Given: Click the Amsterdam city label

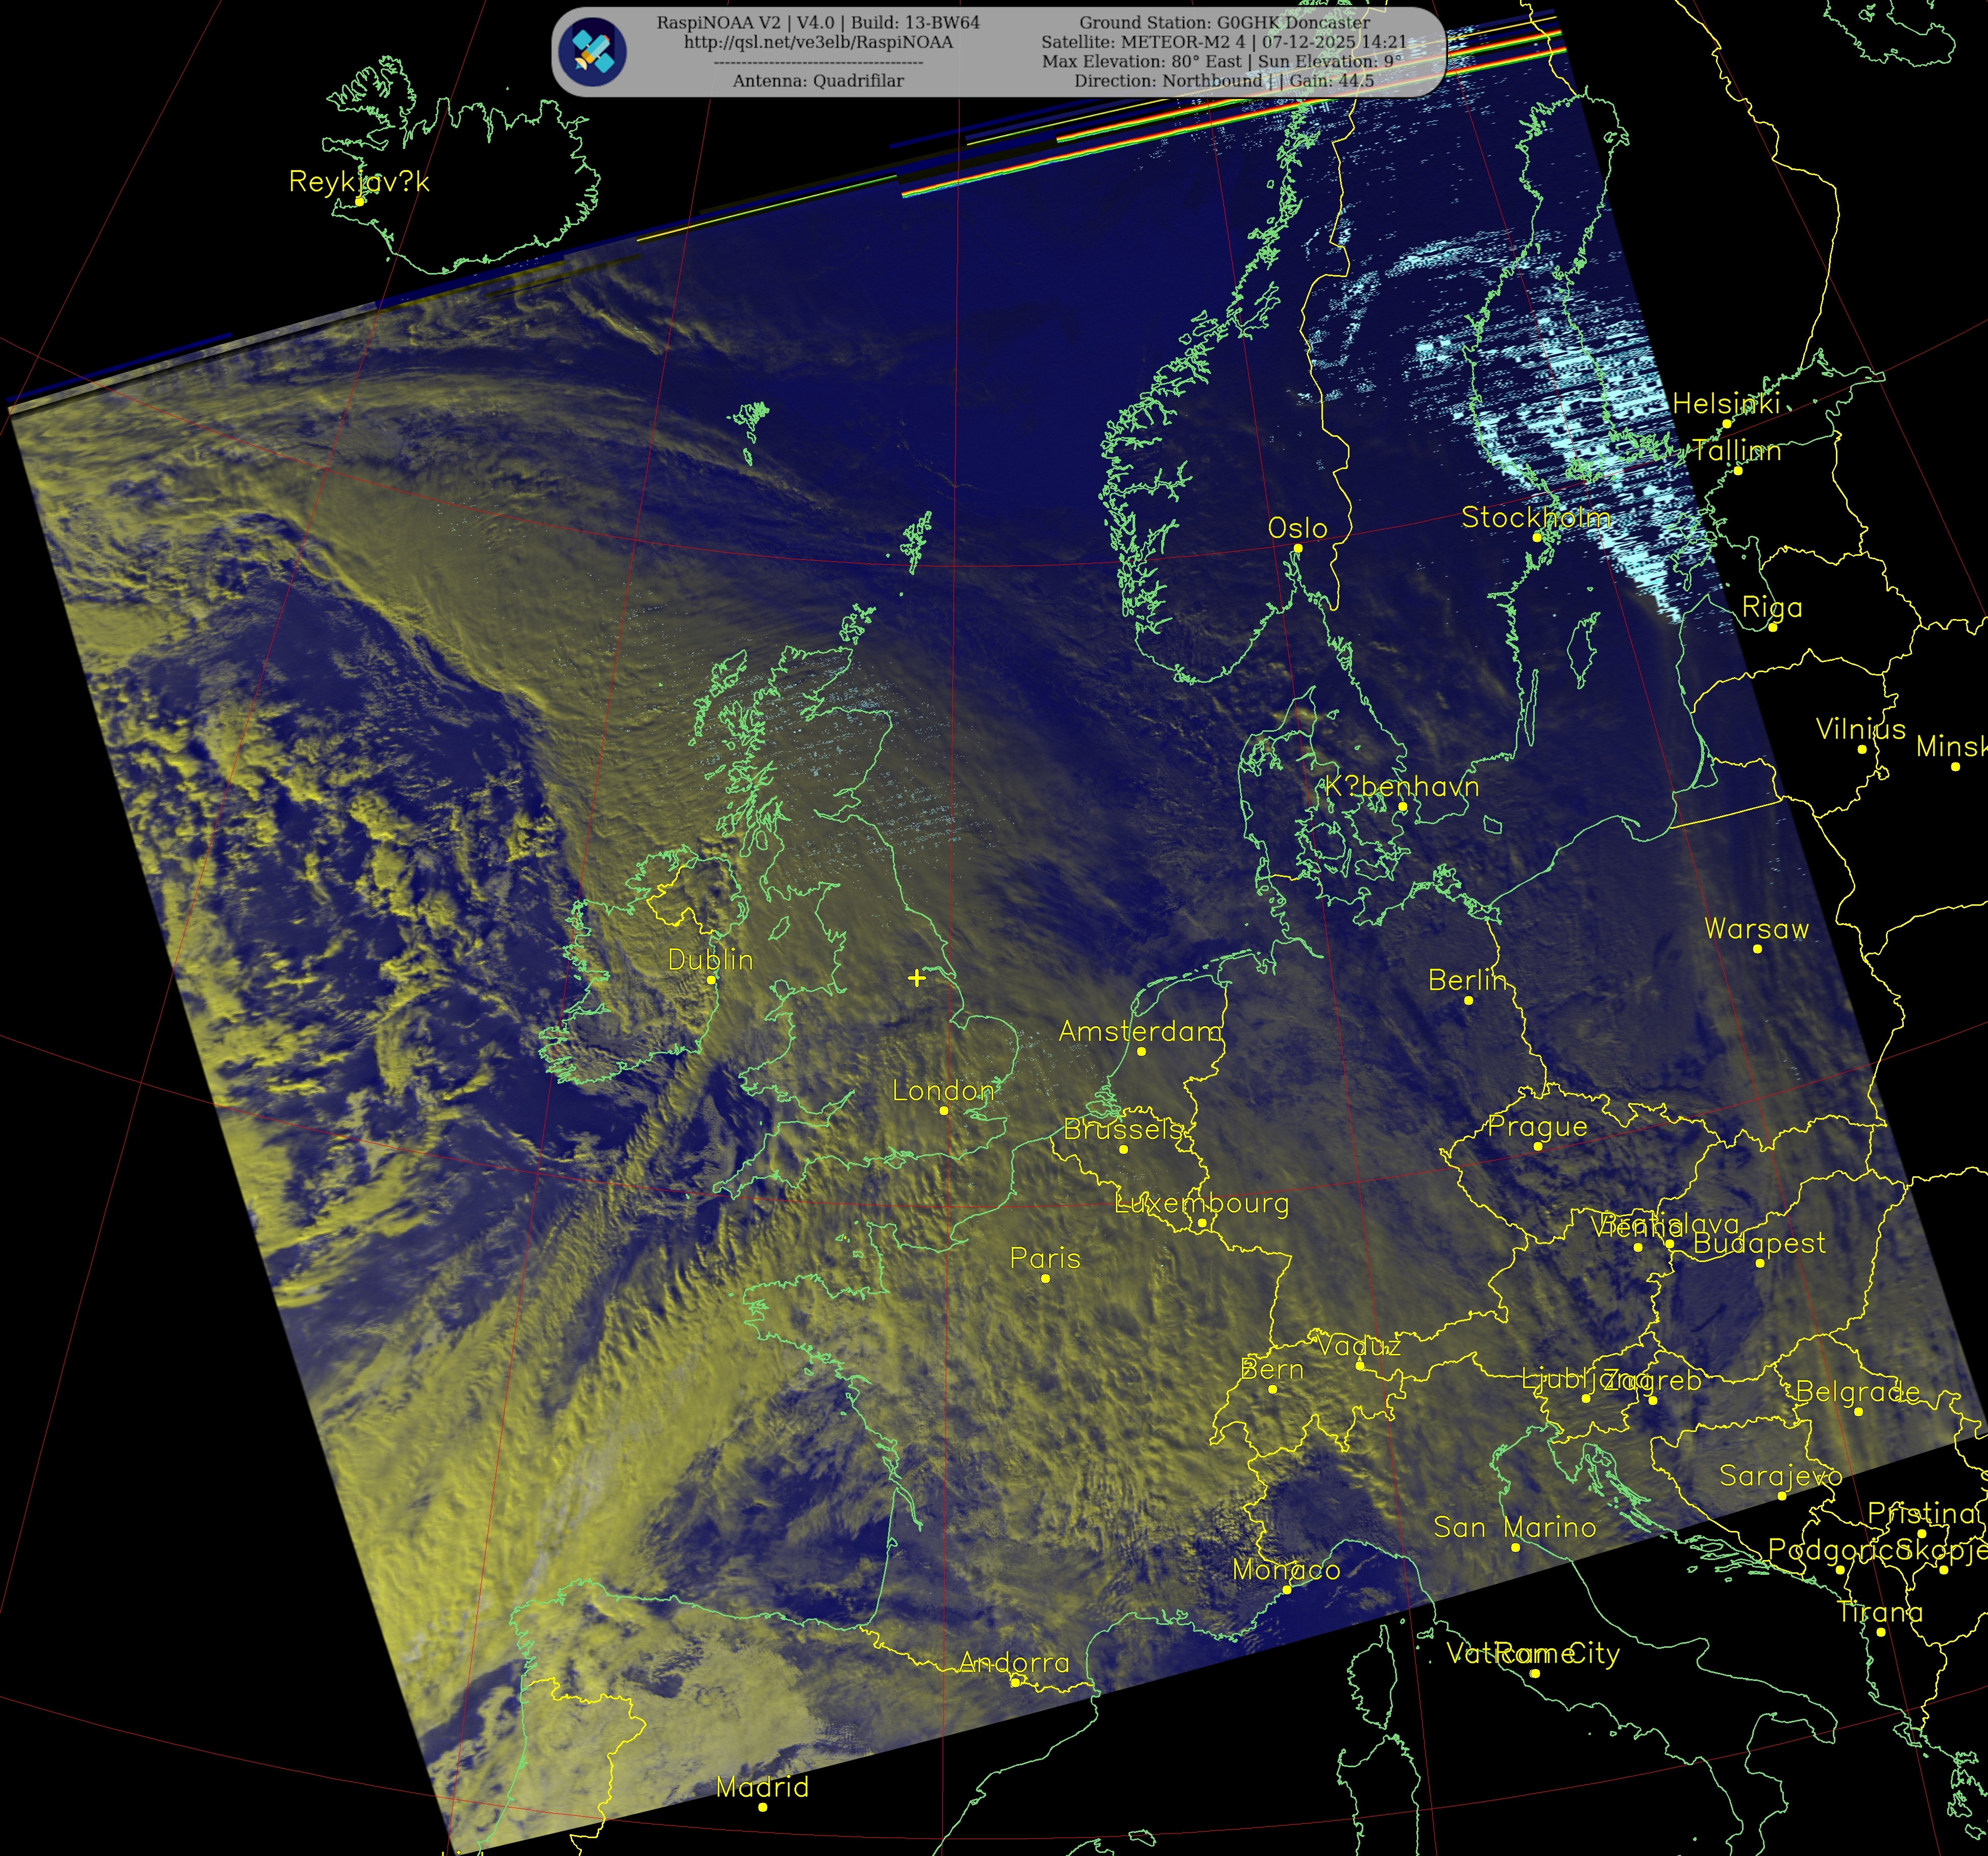Looking at the screenshot, I should [x=1140, y=1031].
